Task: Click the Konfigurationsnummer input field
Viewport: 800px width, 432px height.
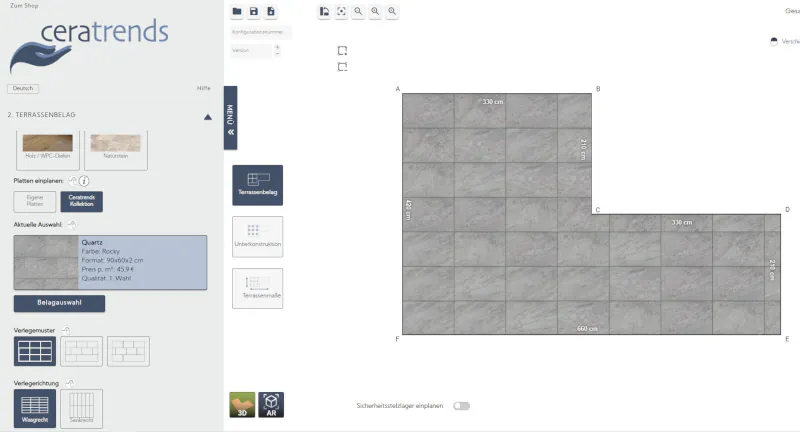Action: coord(261,32)
